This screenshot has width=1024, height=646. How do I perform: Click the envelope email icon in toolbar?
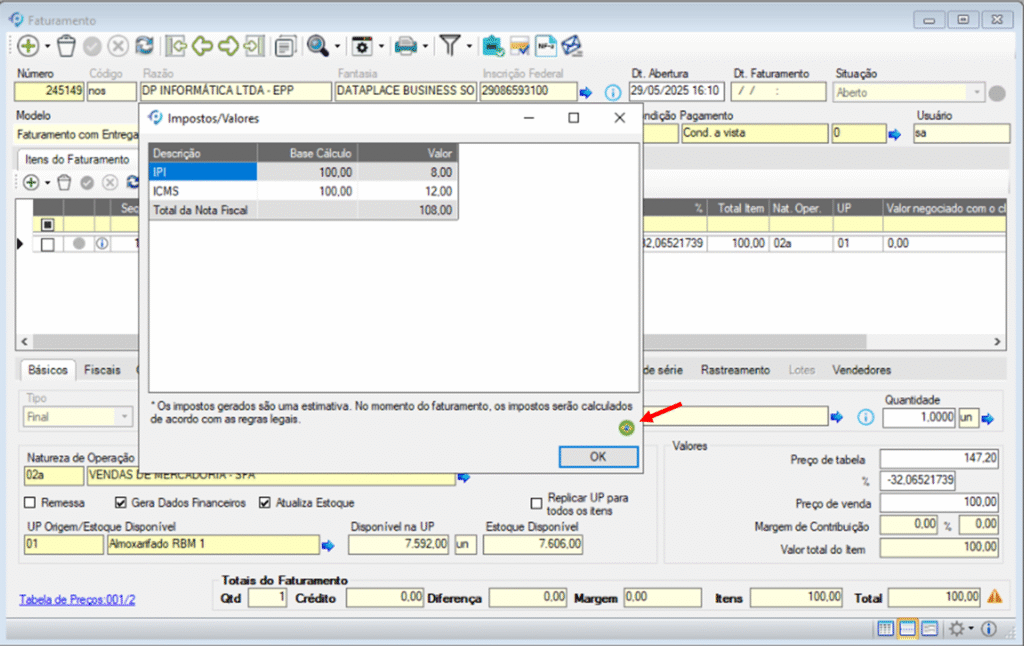(x=571, y=46)
